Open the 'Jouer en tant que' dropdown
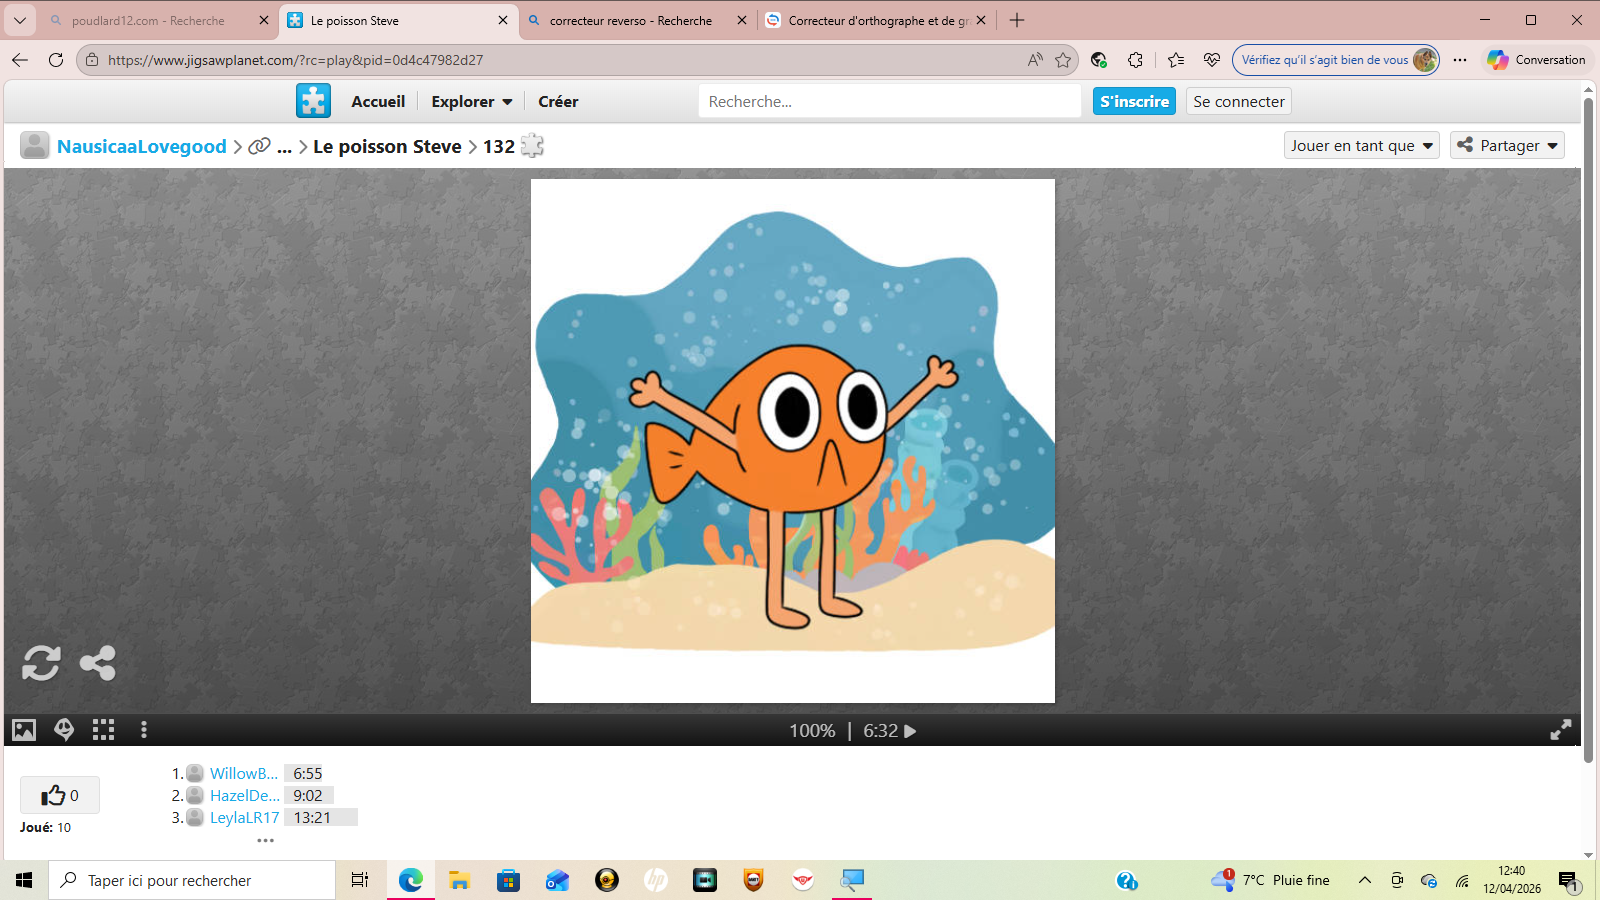The width and height of the screenshot is (1600, 900). coord(1361,146)
